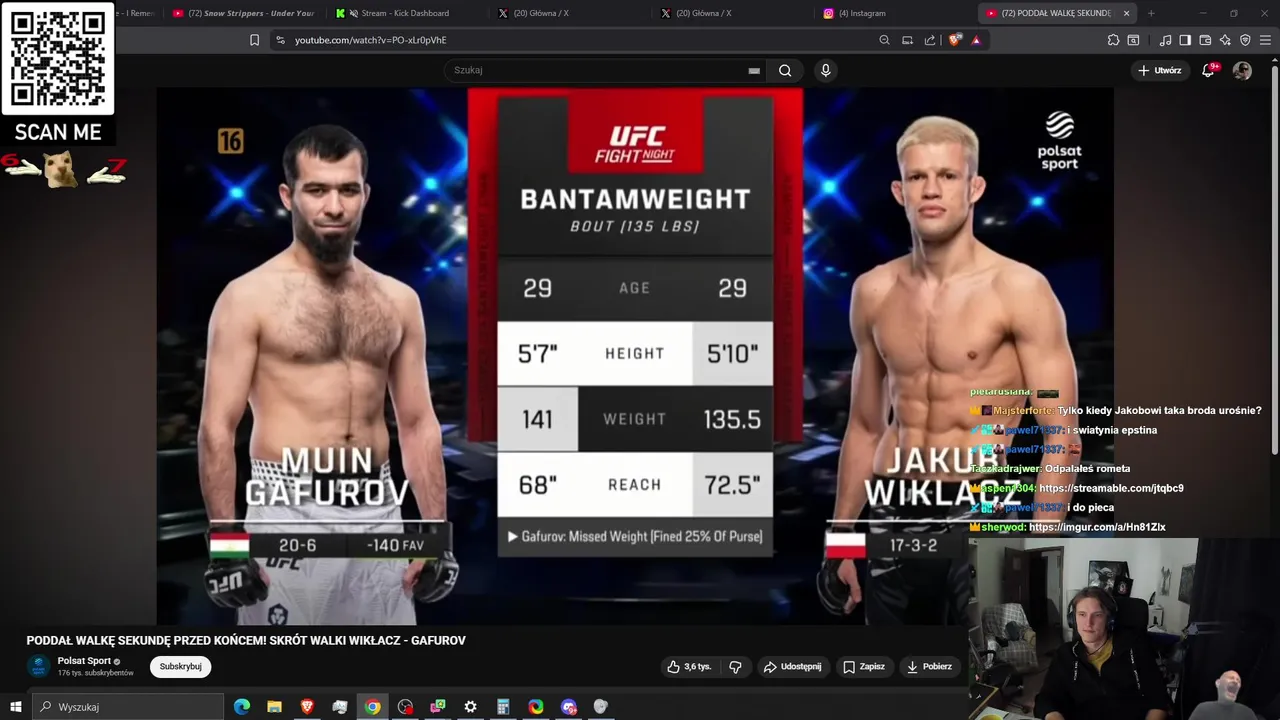The image size is (1280, 720).
Task: Click the video player frame
Action: [x=634, y=356]
